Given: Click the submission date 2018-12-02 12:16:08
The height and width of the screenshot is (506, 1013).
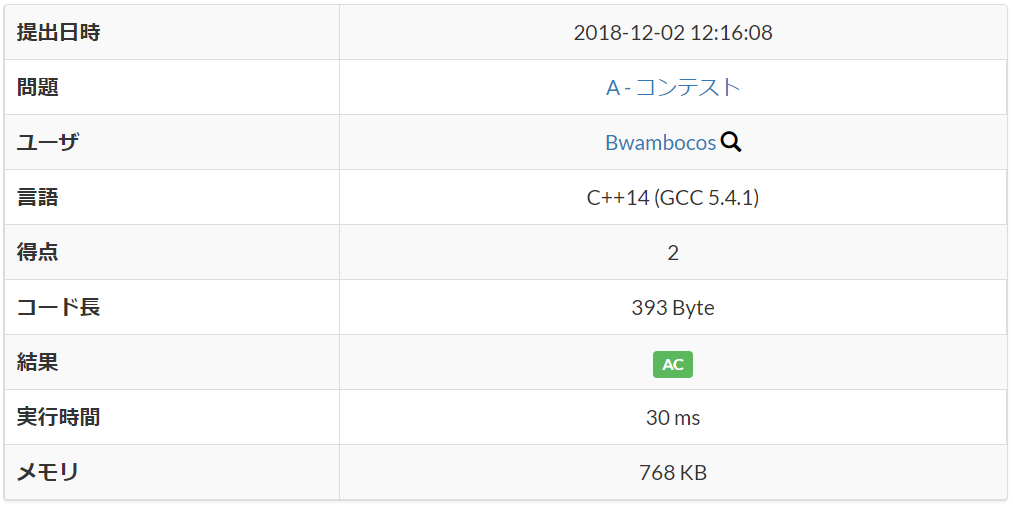Looking at the screenshot, I should click(672, 32).
